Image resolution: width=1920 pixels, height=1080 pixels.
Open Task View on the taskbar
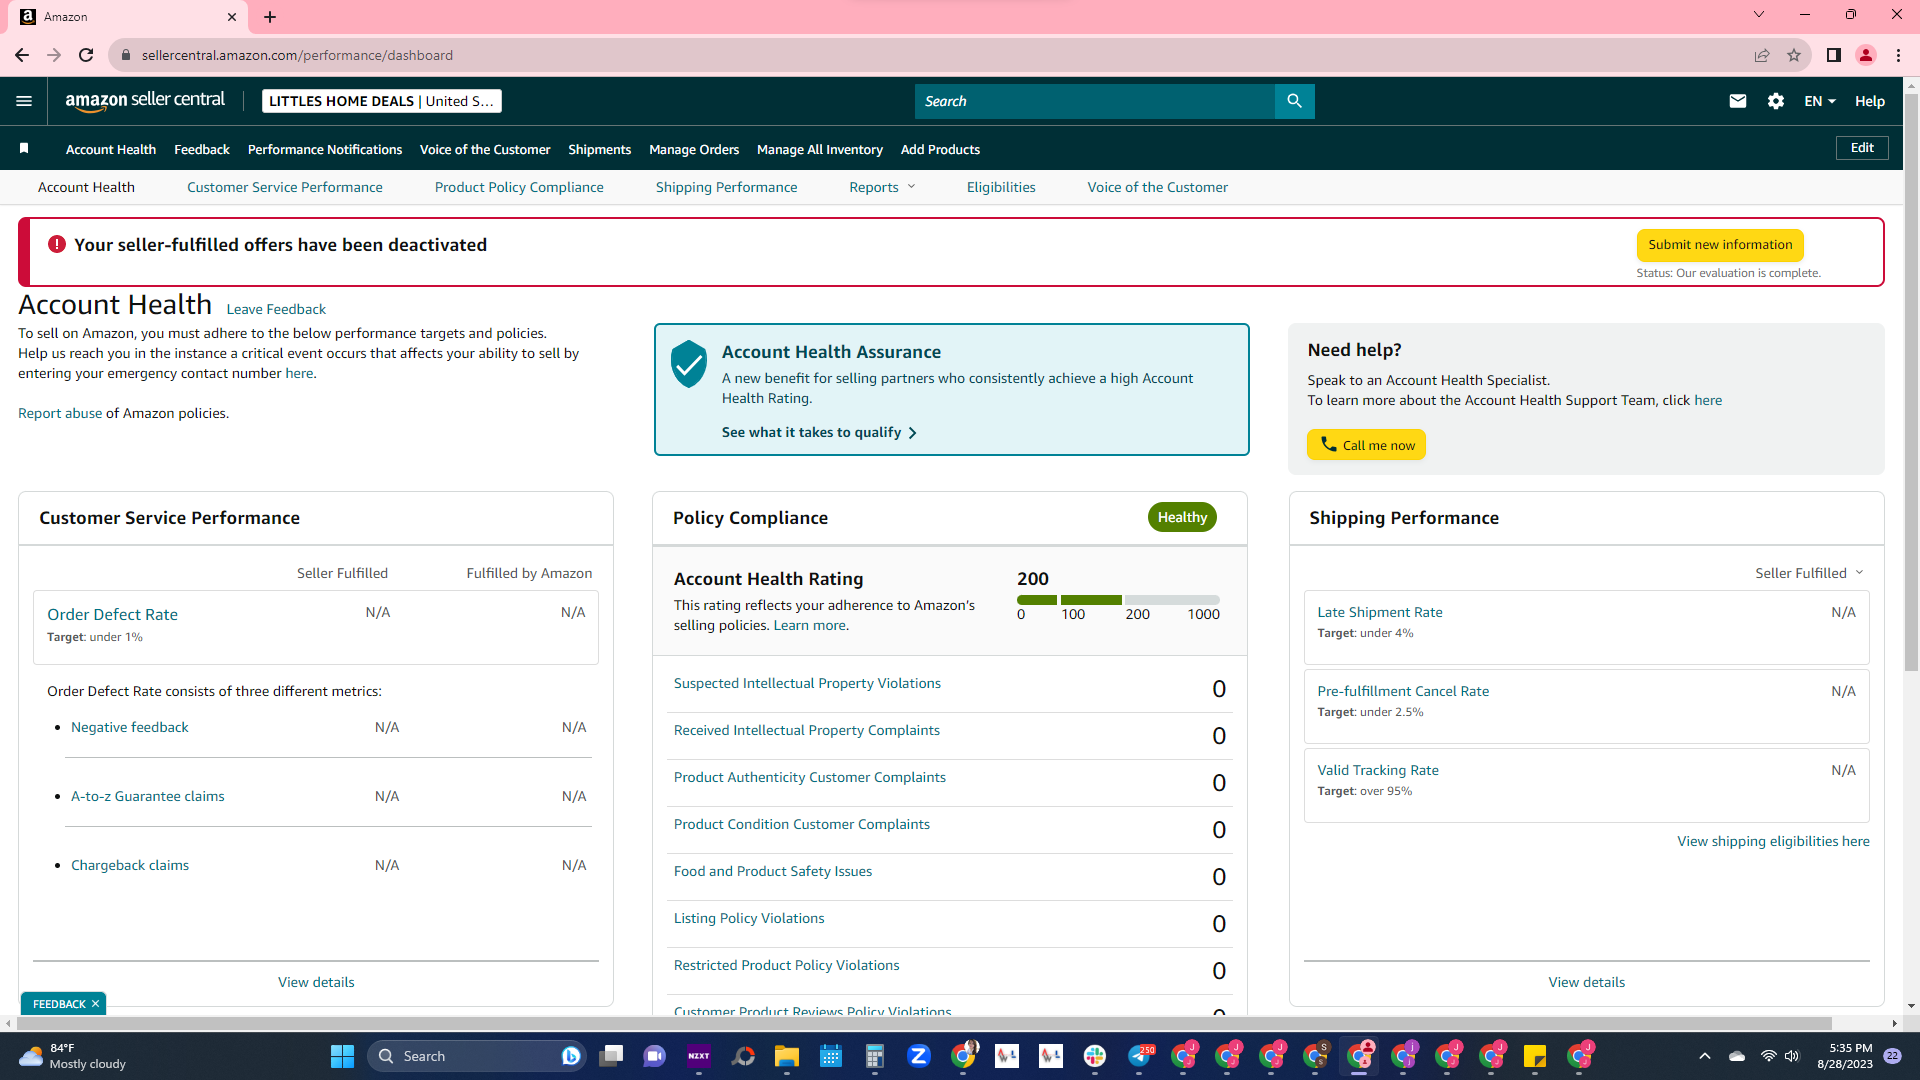611,1056
